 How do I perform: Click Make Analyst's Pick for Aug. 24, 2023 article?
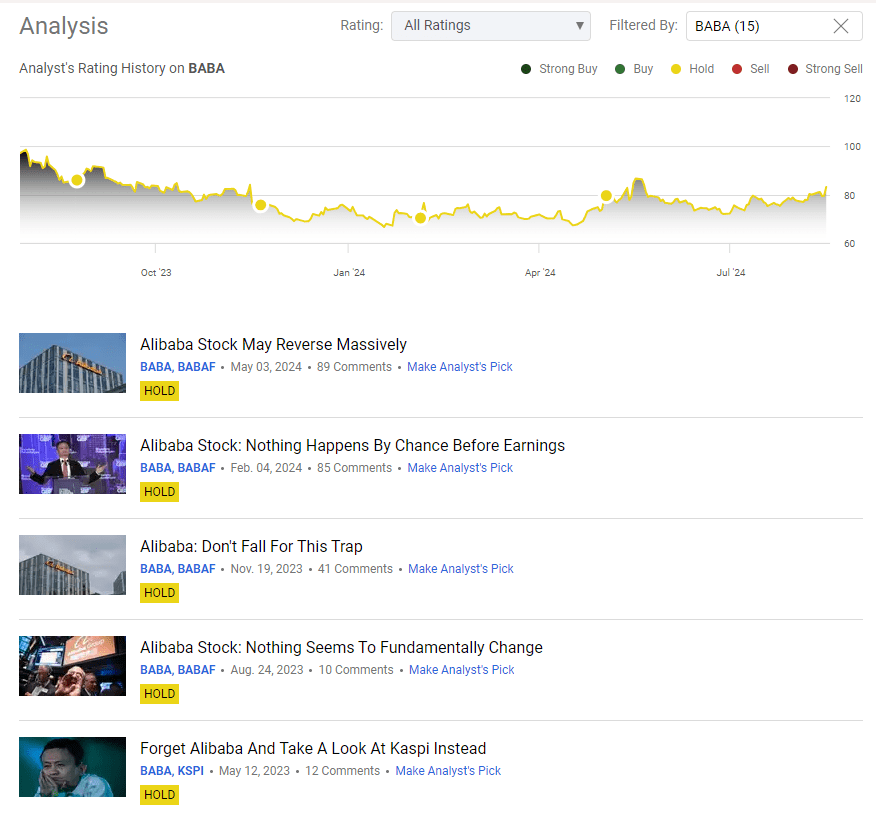pyautogui.click(x=461, y=670)
